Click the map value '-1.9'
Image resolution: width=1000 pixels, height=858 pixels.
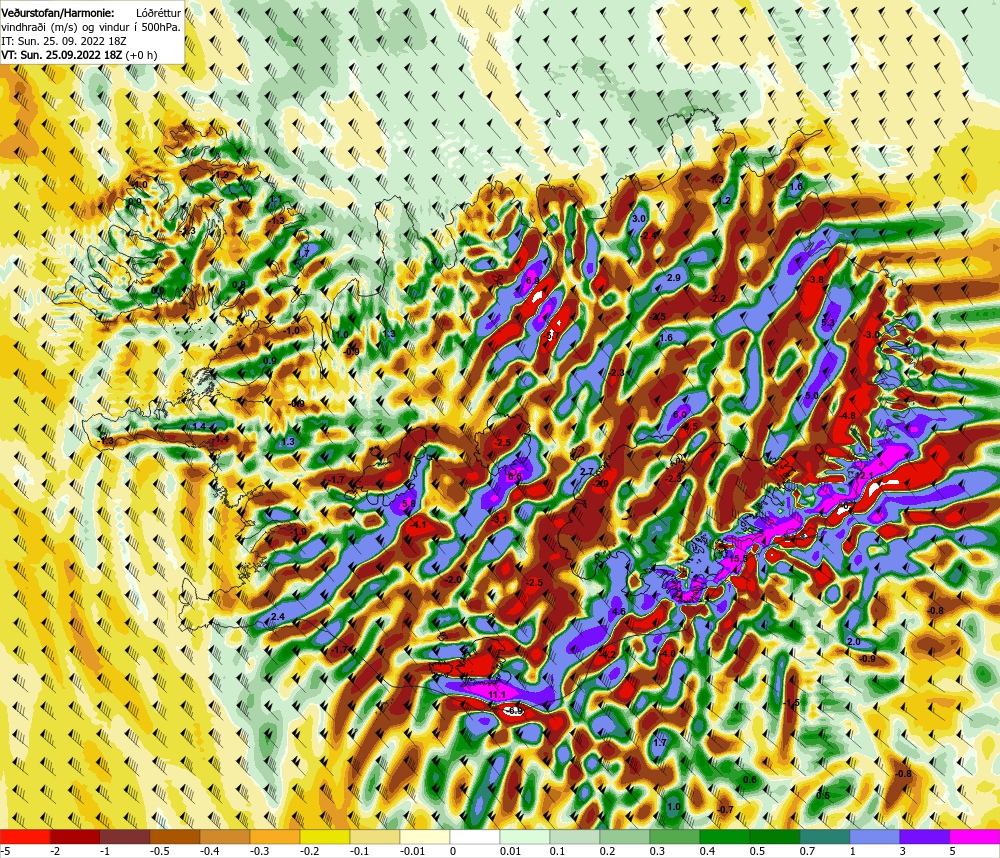[298, 531]
